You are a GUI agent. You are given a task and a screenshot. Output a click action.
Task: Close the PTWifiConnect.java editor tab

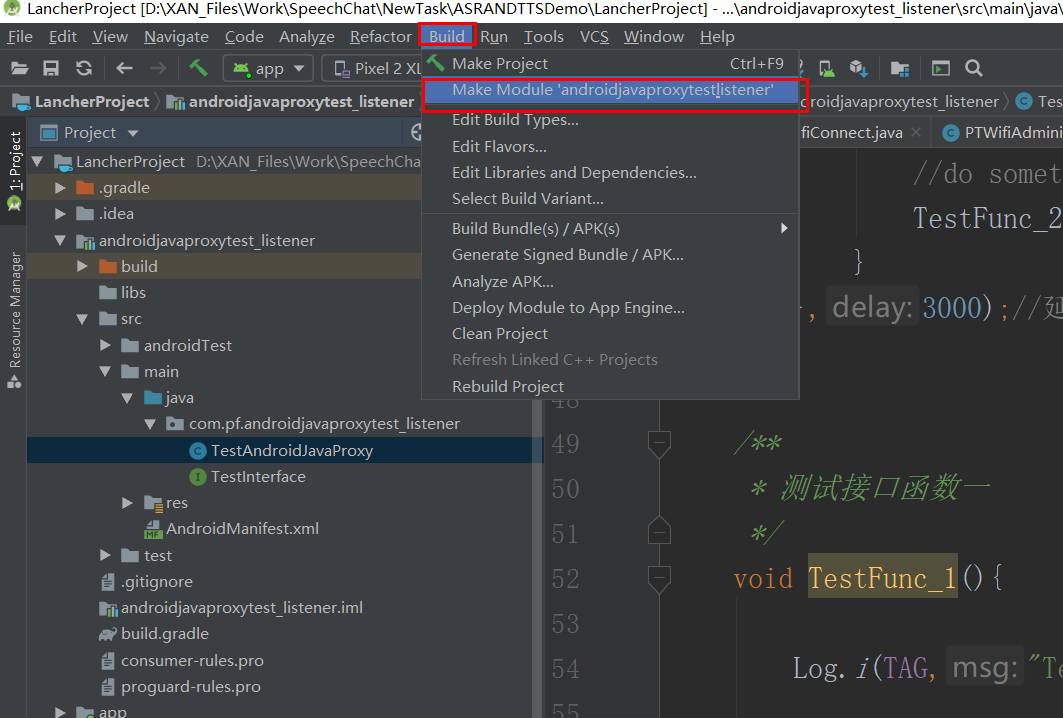(914, 130)
